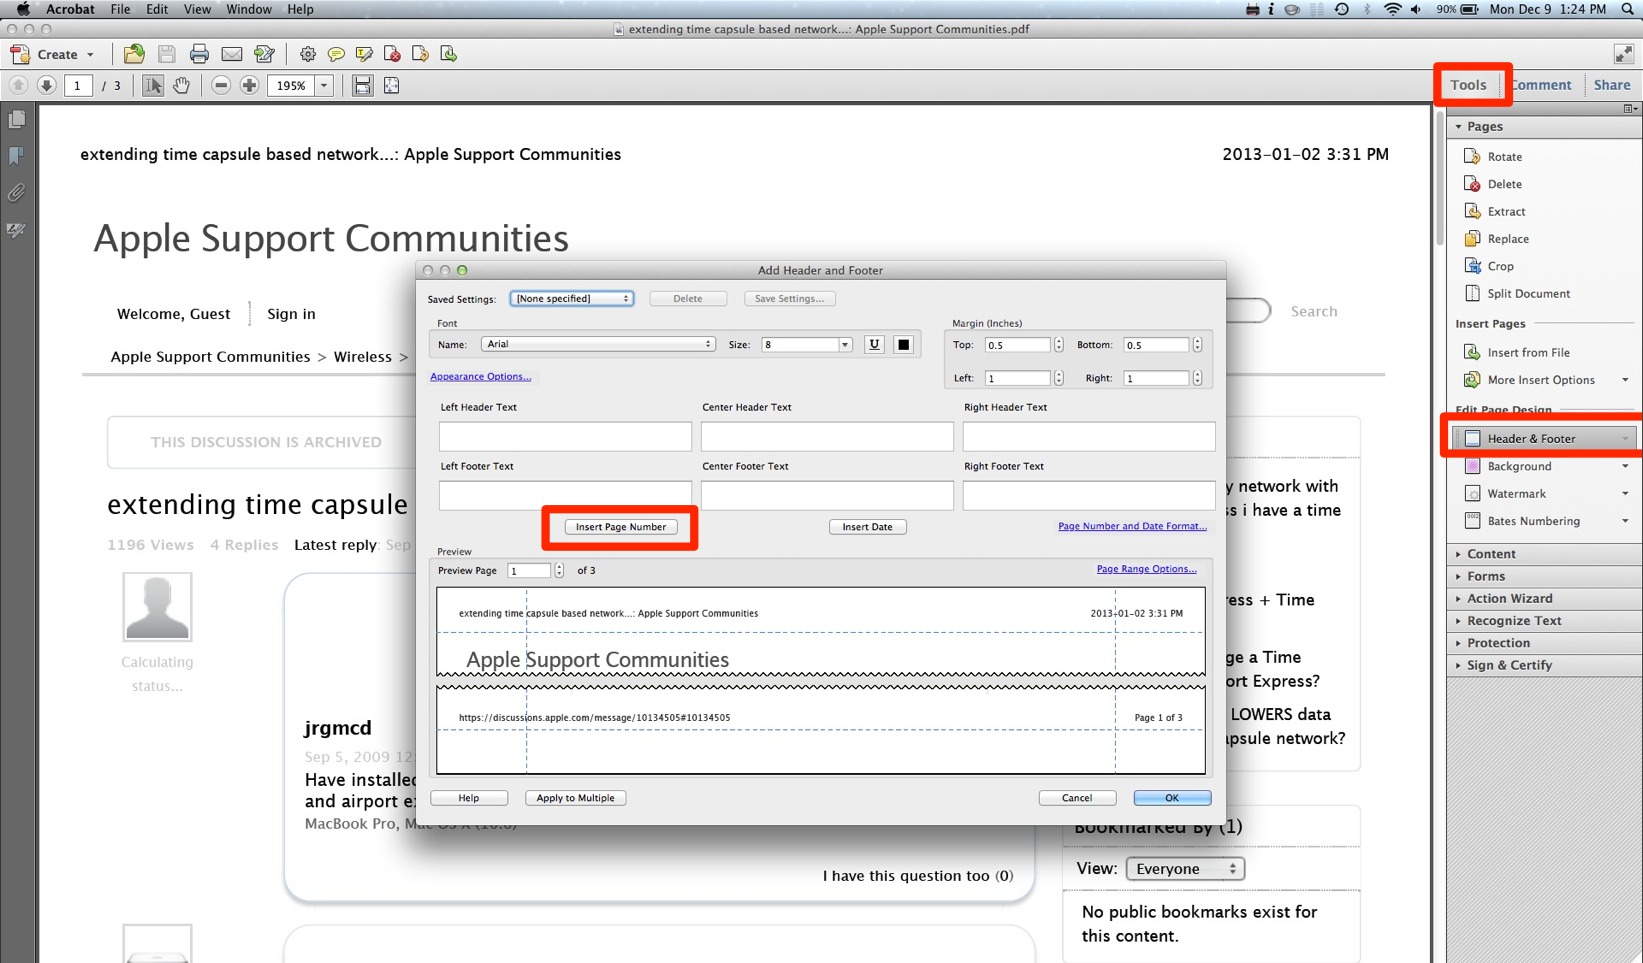Switch to the Tools pane tab

click(x=1468, y=85)
